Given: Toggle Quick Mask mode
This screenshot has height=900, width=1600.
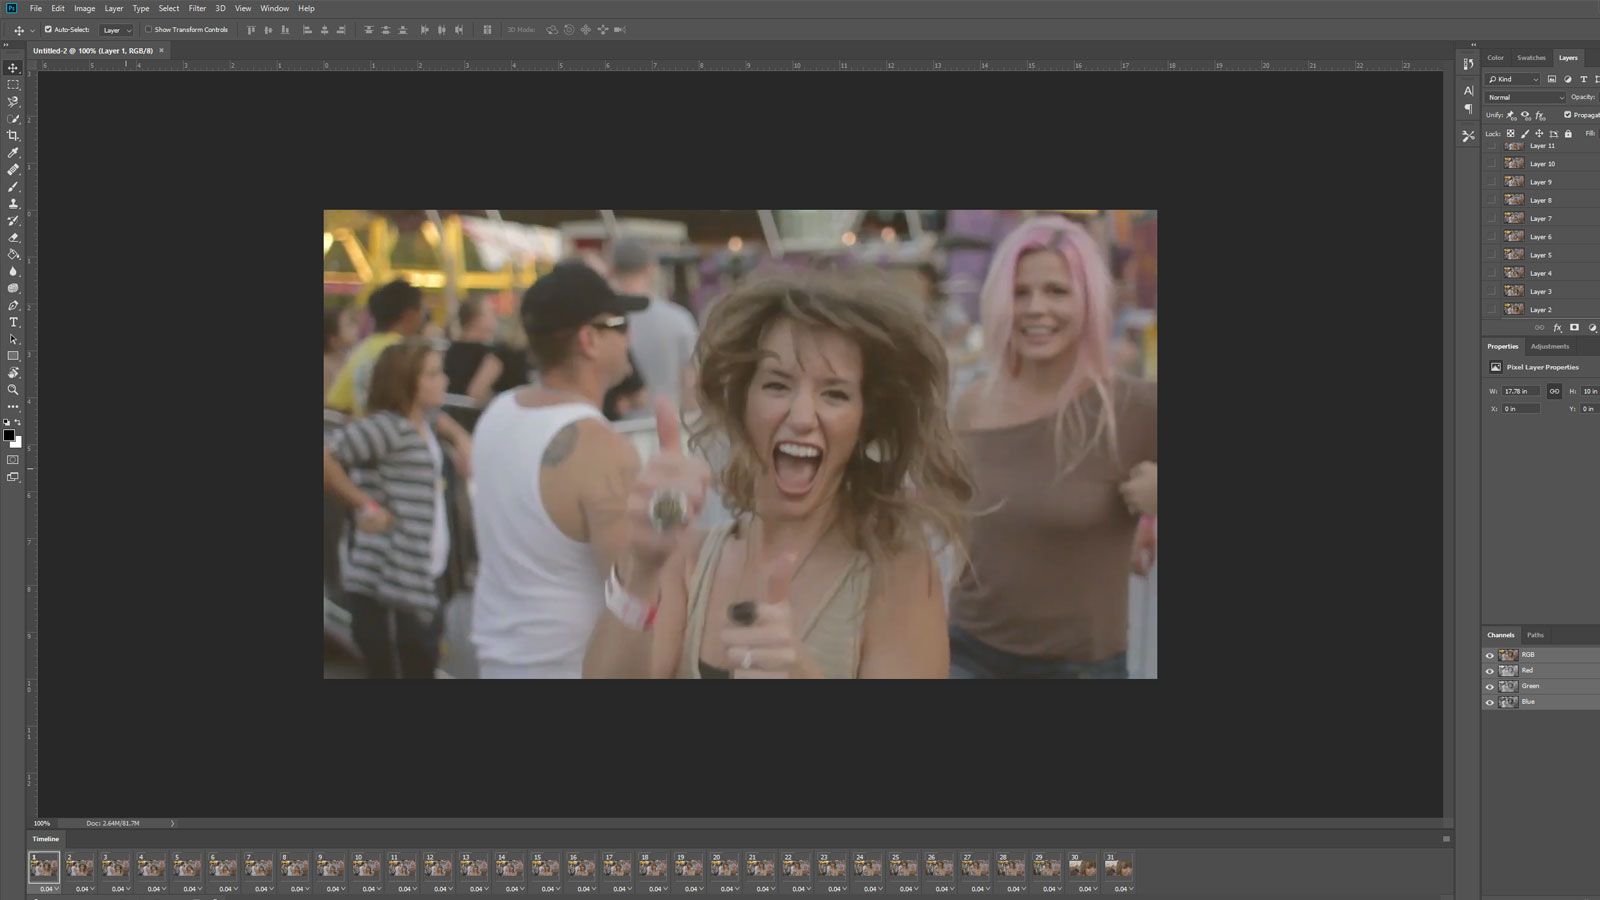Looking at the screenshot, I should click(x=13, y=460).
